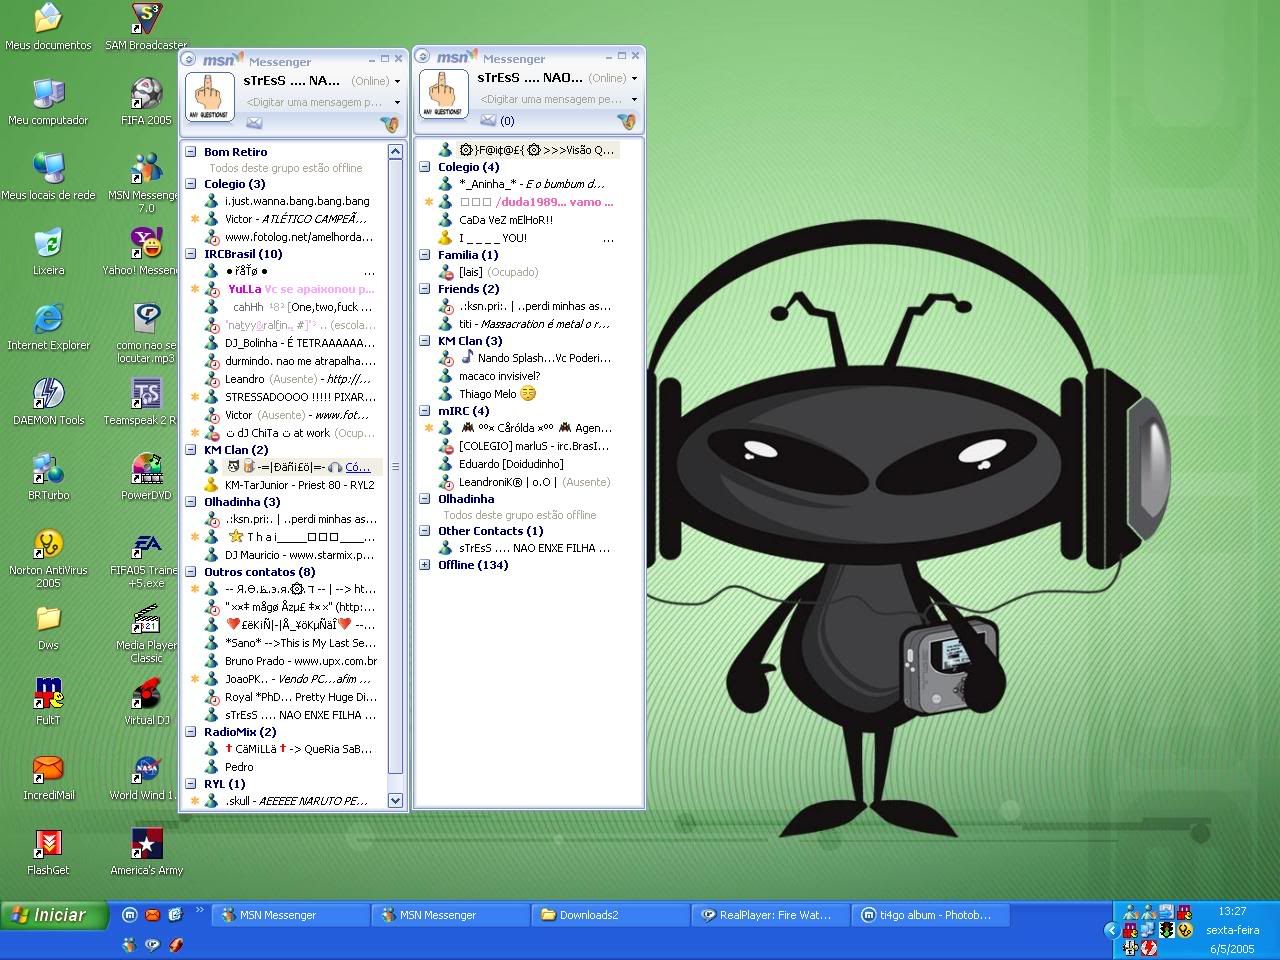The height and width of the screenshot is (960, 1280).
Task: Open the blue link in left KM Clan contact row
Action: click(x=358, y=467)
